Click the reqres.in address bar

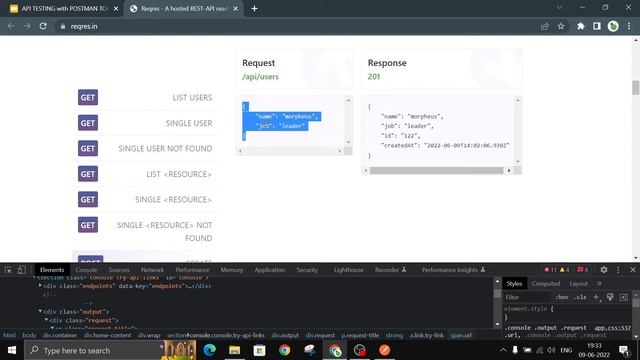pos(298,26)
